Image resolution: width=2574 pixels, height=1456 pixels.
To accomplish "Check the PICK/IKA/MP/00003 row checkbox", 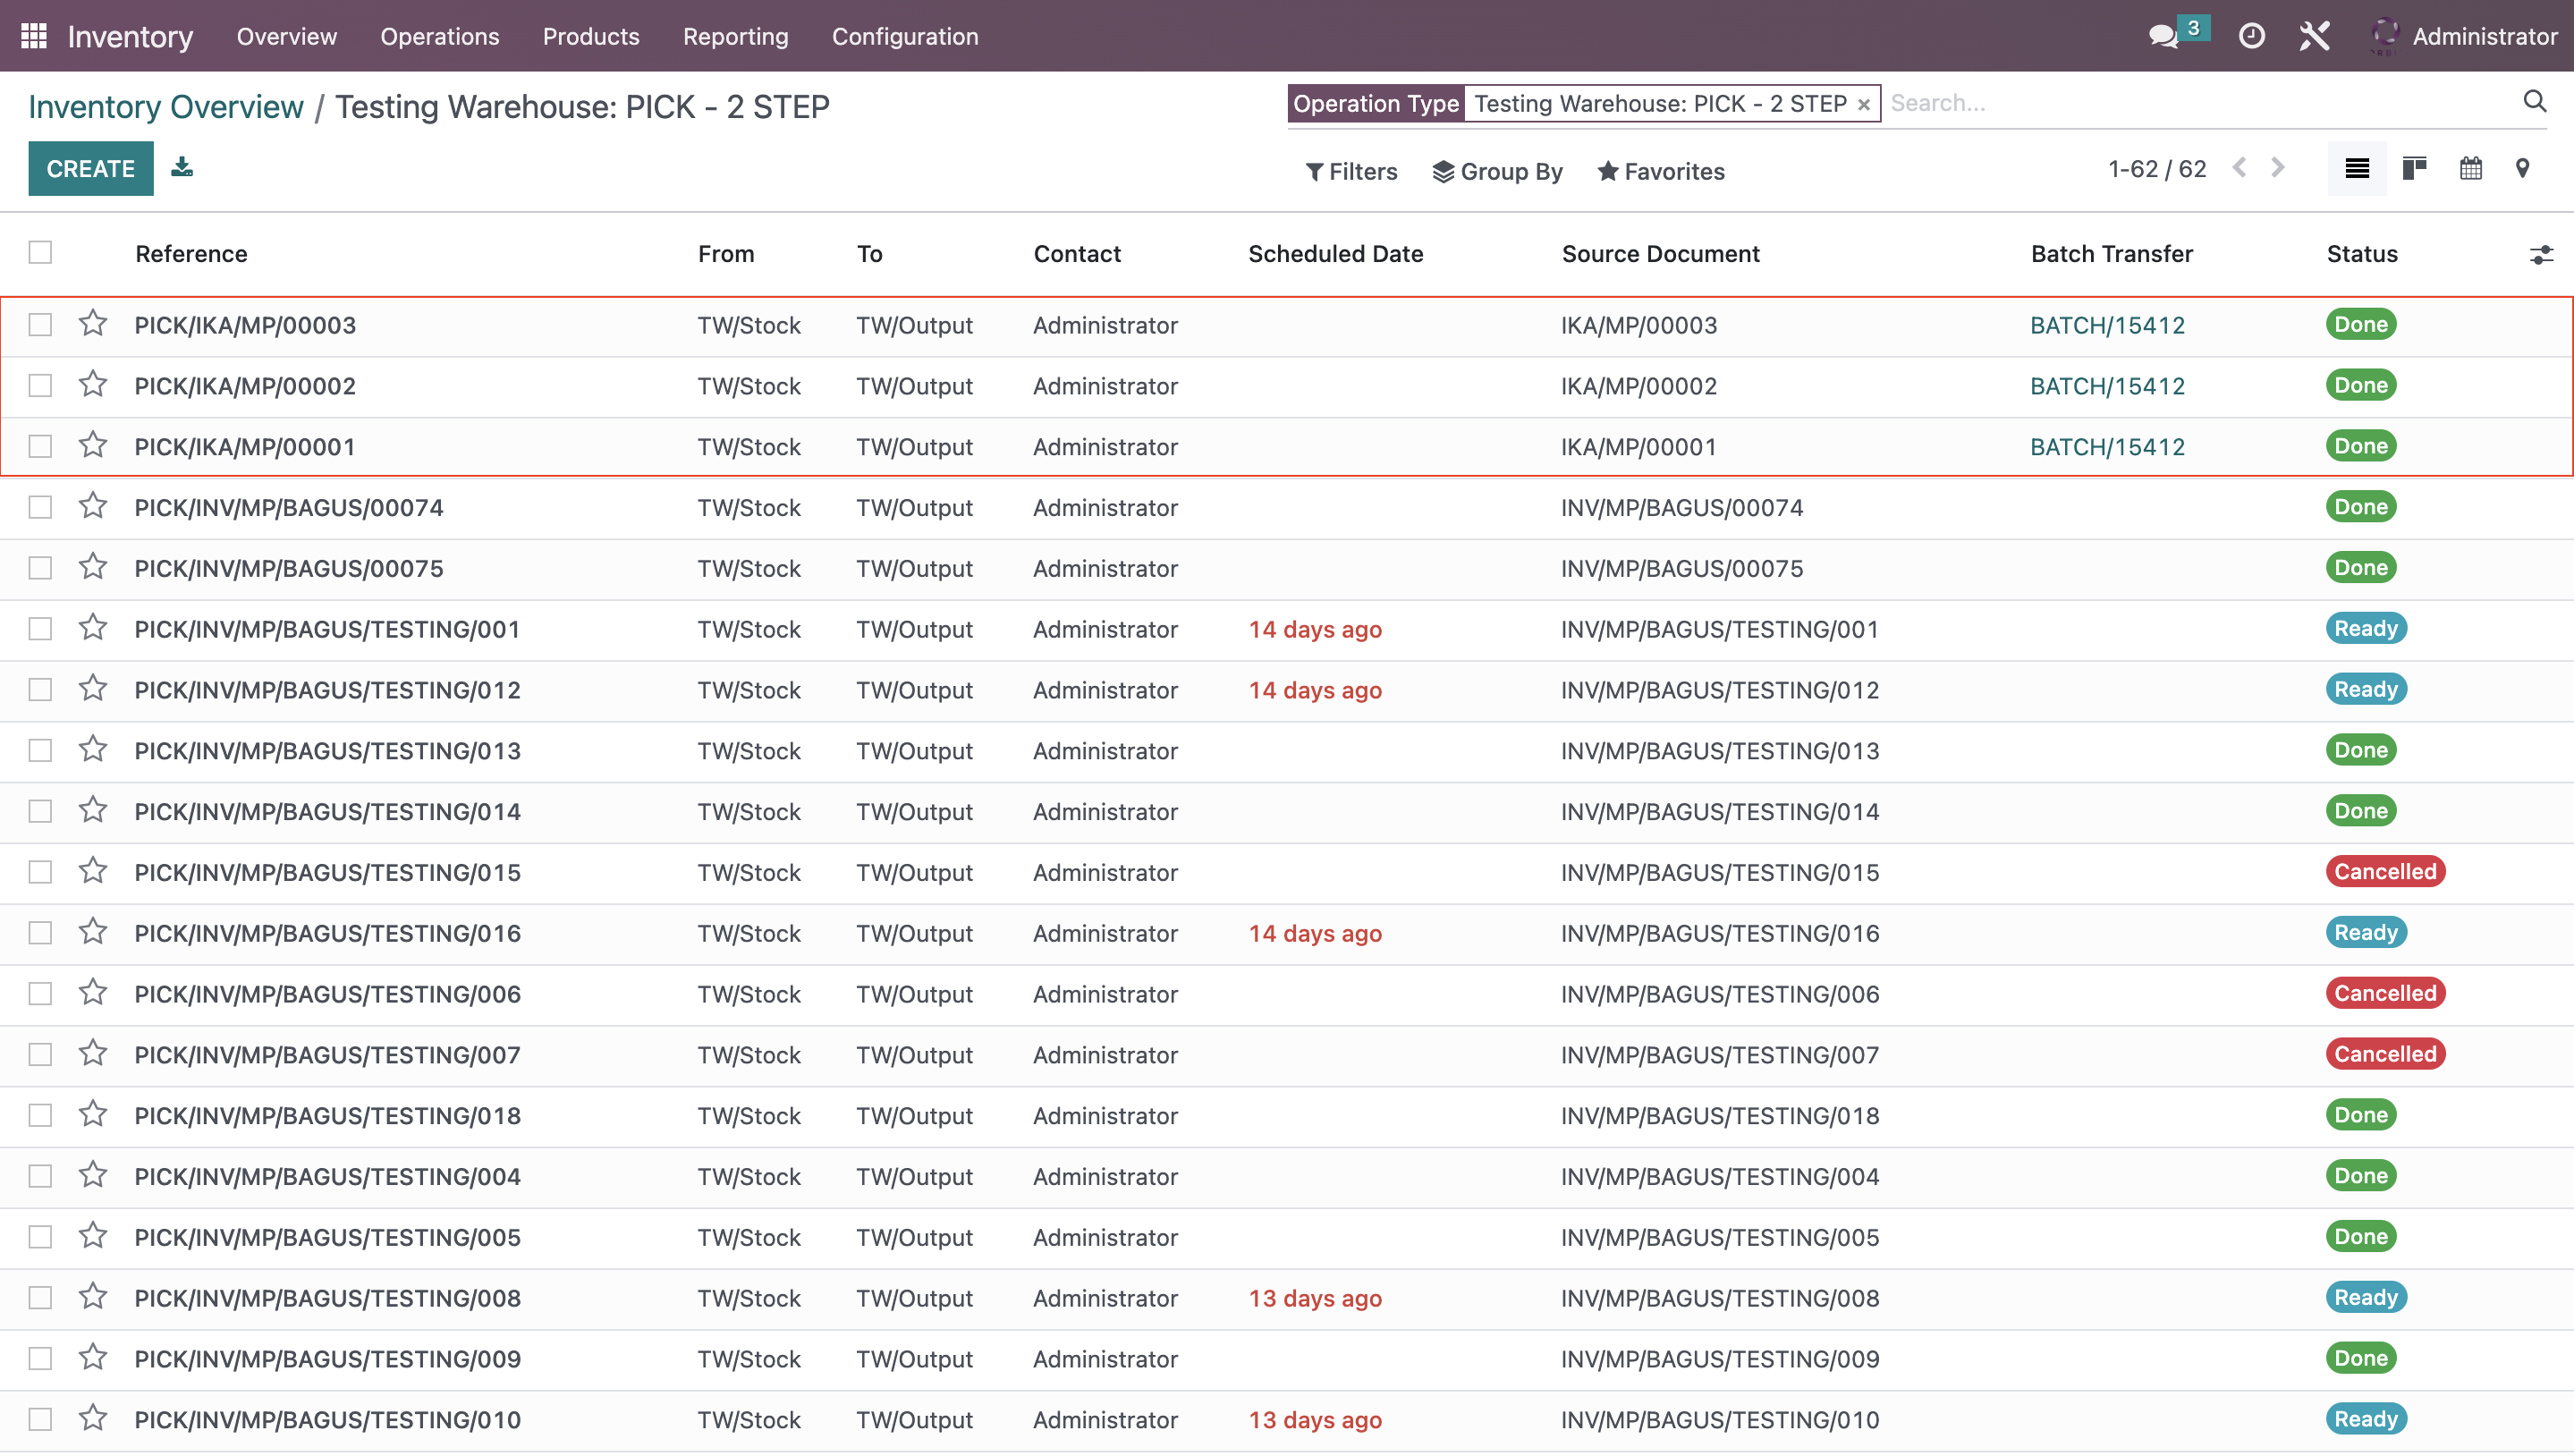I will 40,325.
